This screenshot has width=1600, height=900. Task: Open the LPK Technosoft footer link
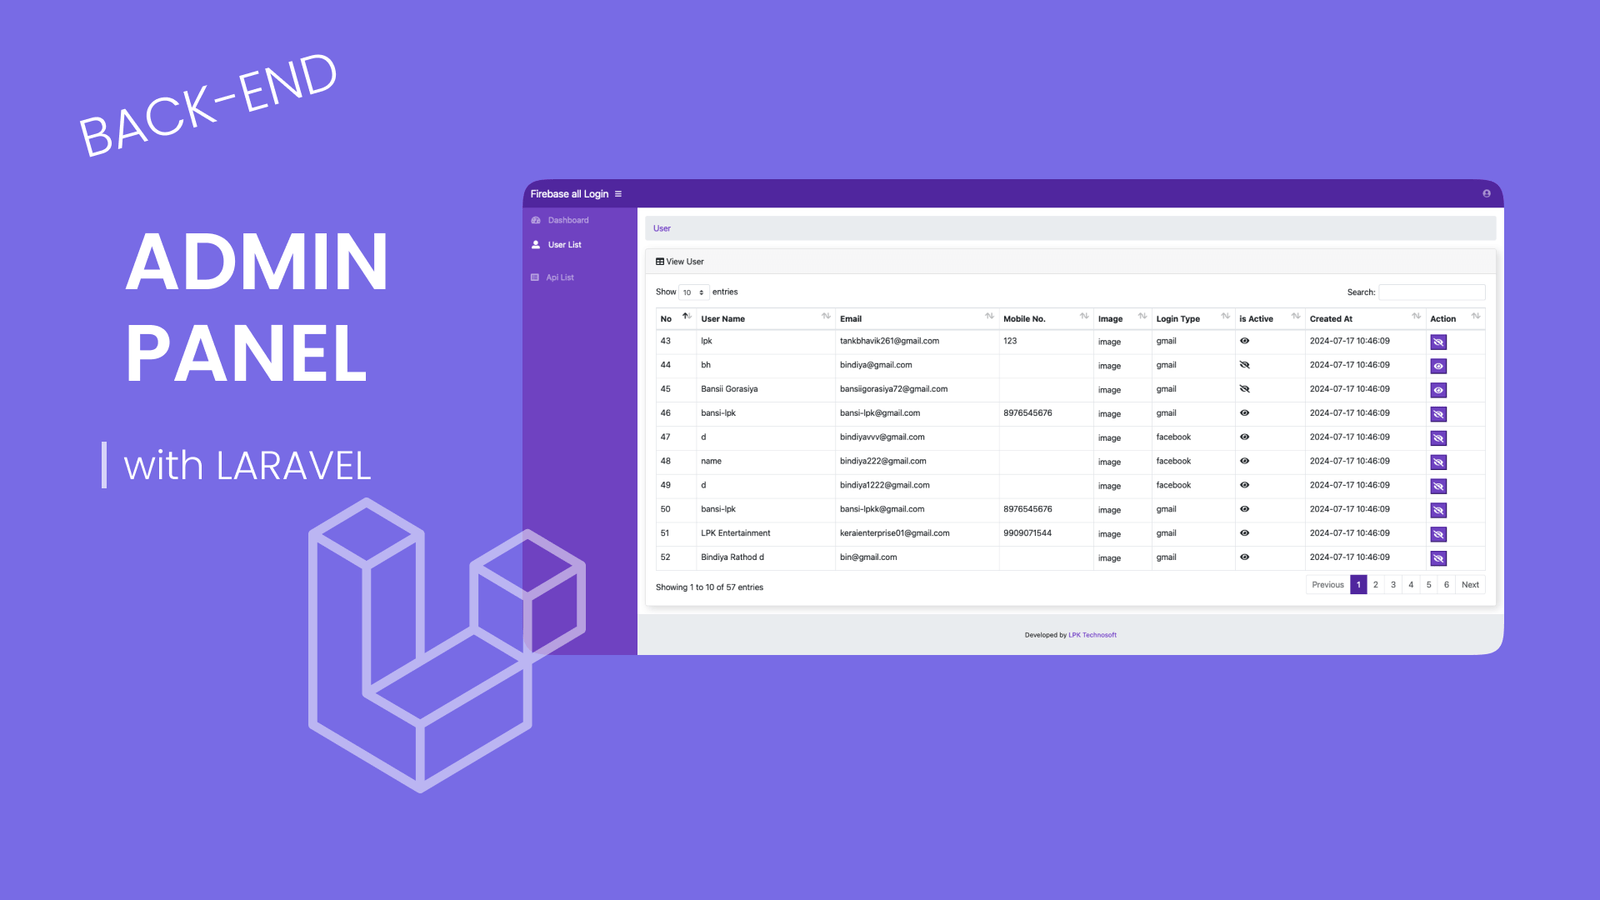click(1093, 635)
